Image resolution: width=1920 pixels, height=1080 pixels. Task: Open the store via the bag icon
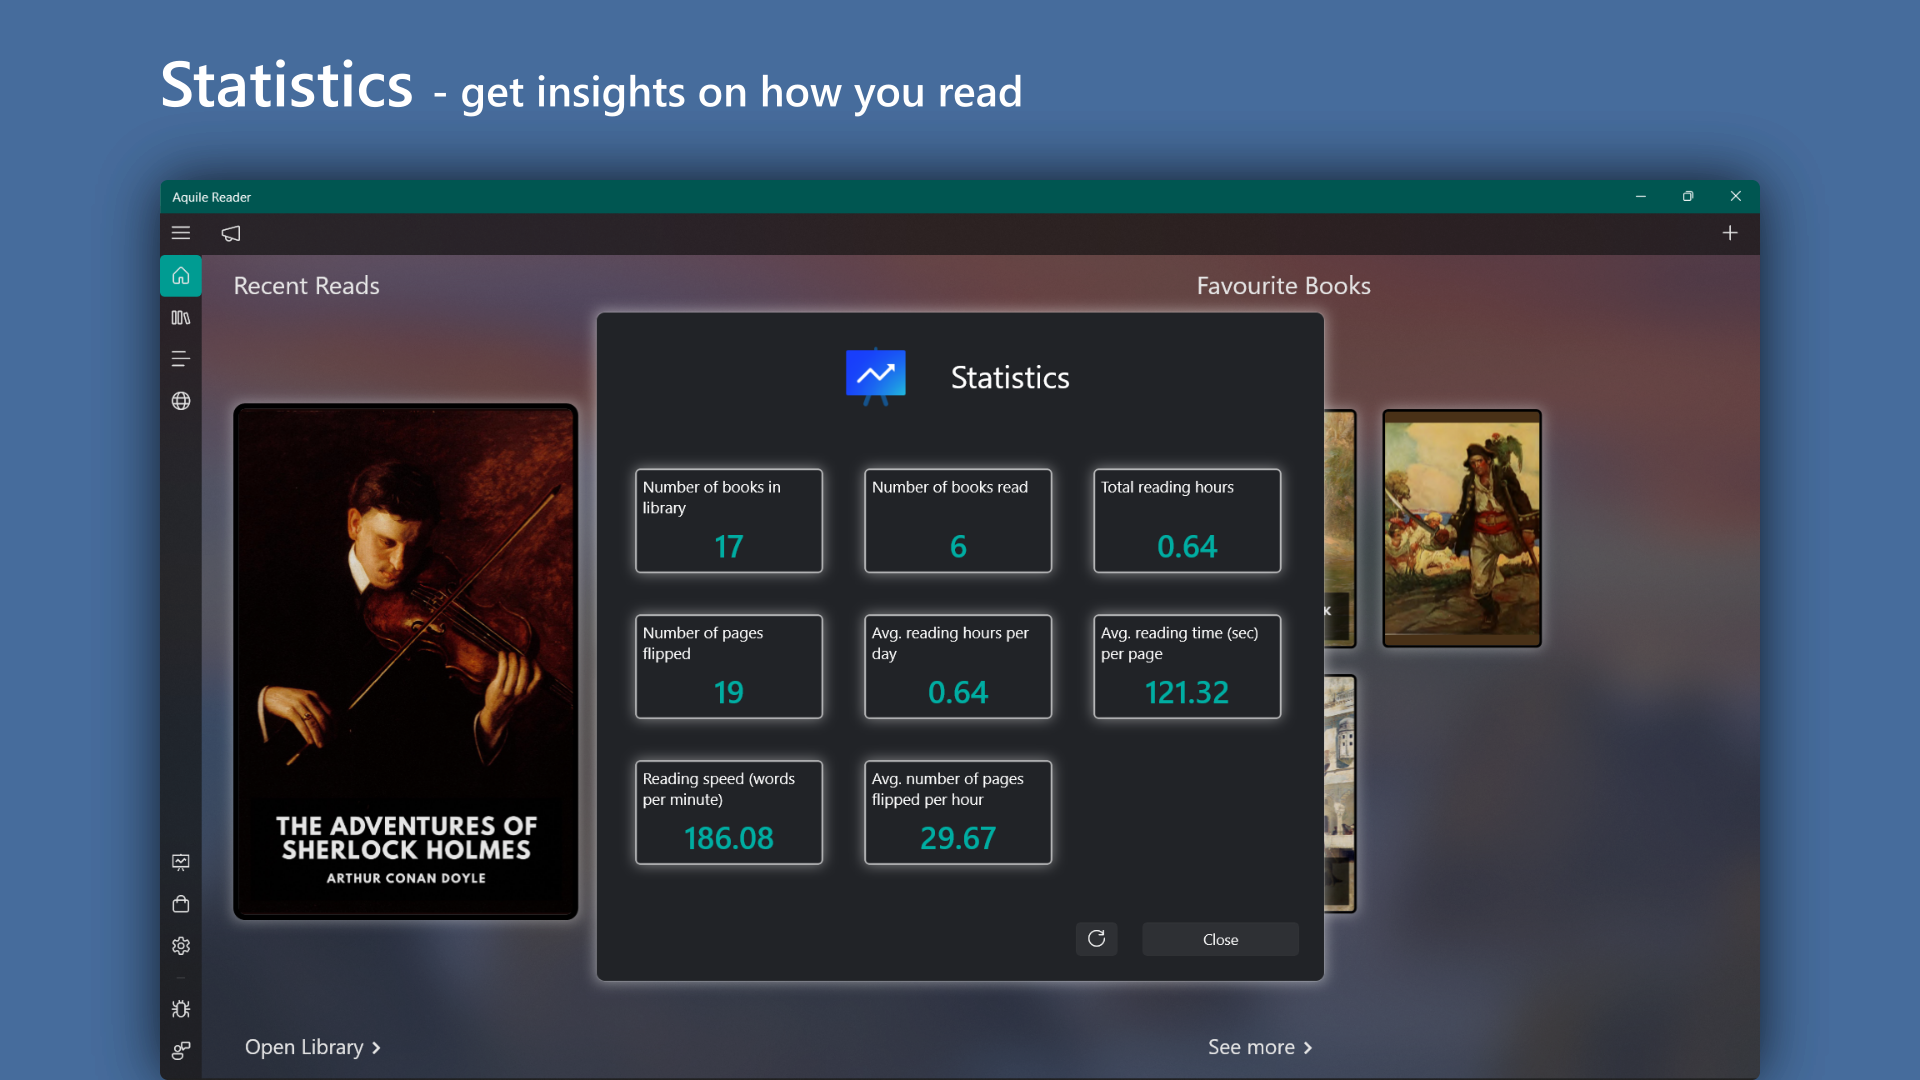(180, 904)
